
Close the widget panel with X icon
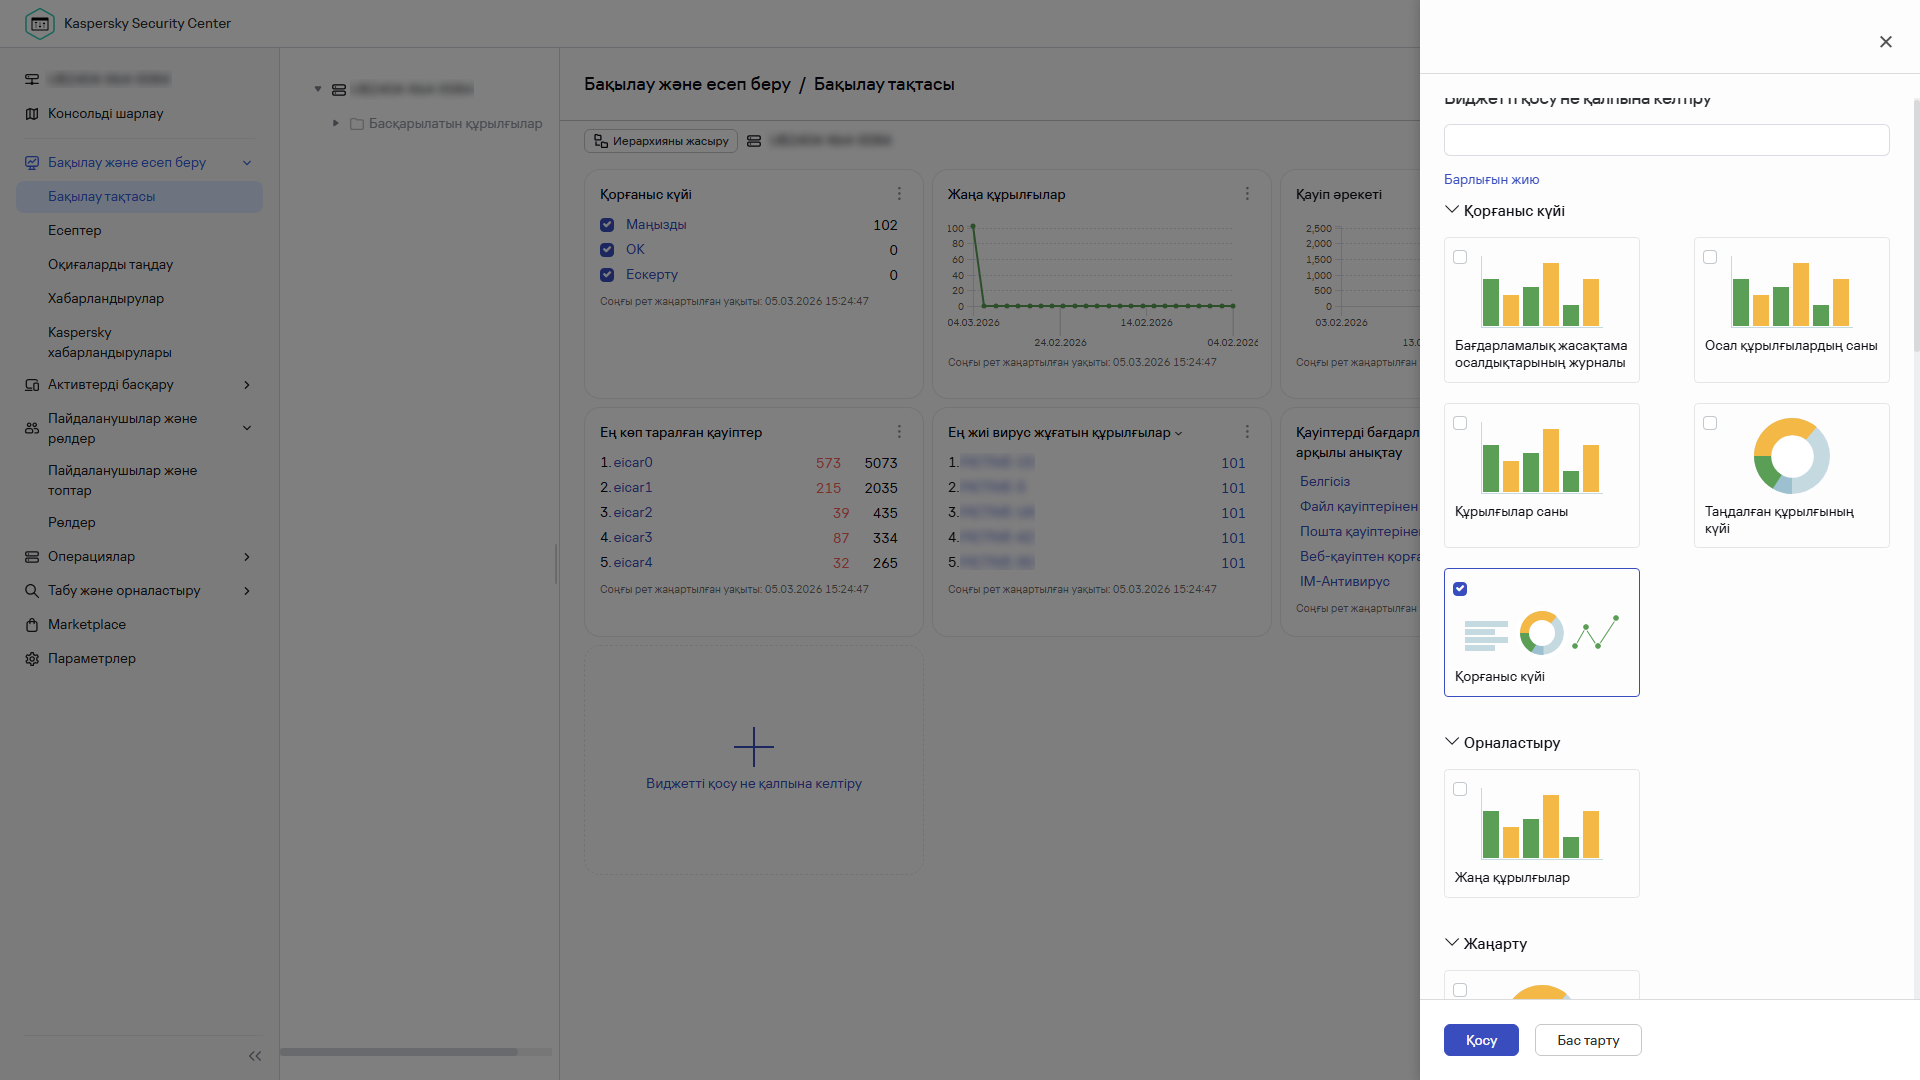tap(1885, 42)
